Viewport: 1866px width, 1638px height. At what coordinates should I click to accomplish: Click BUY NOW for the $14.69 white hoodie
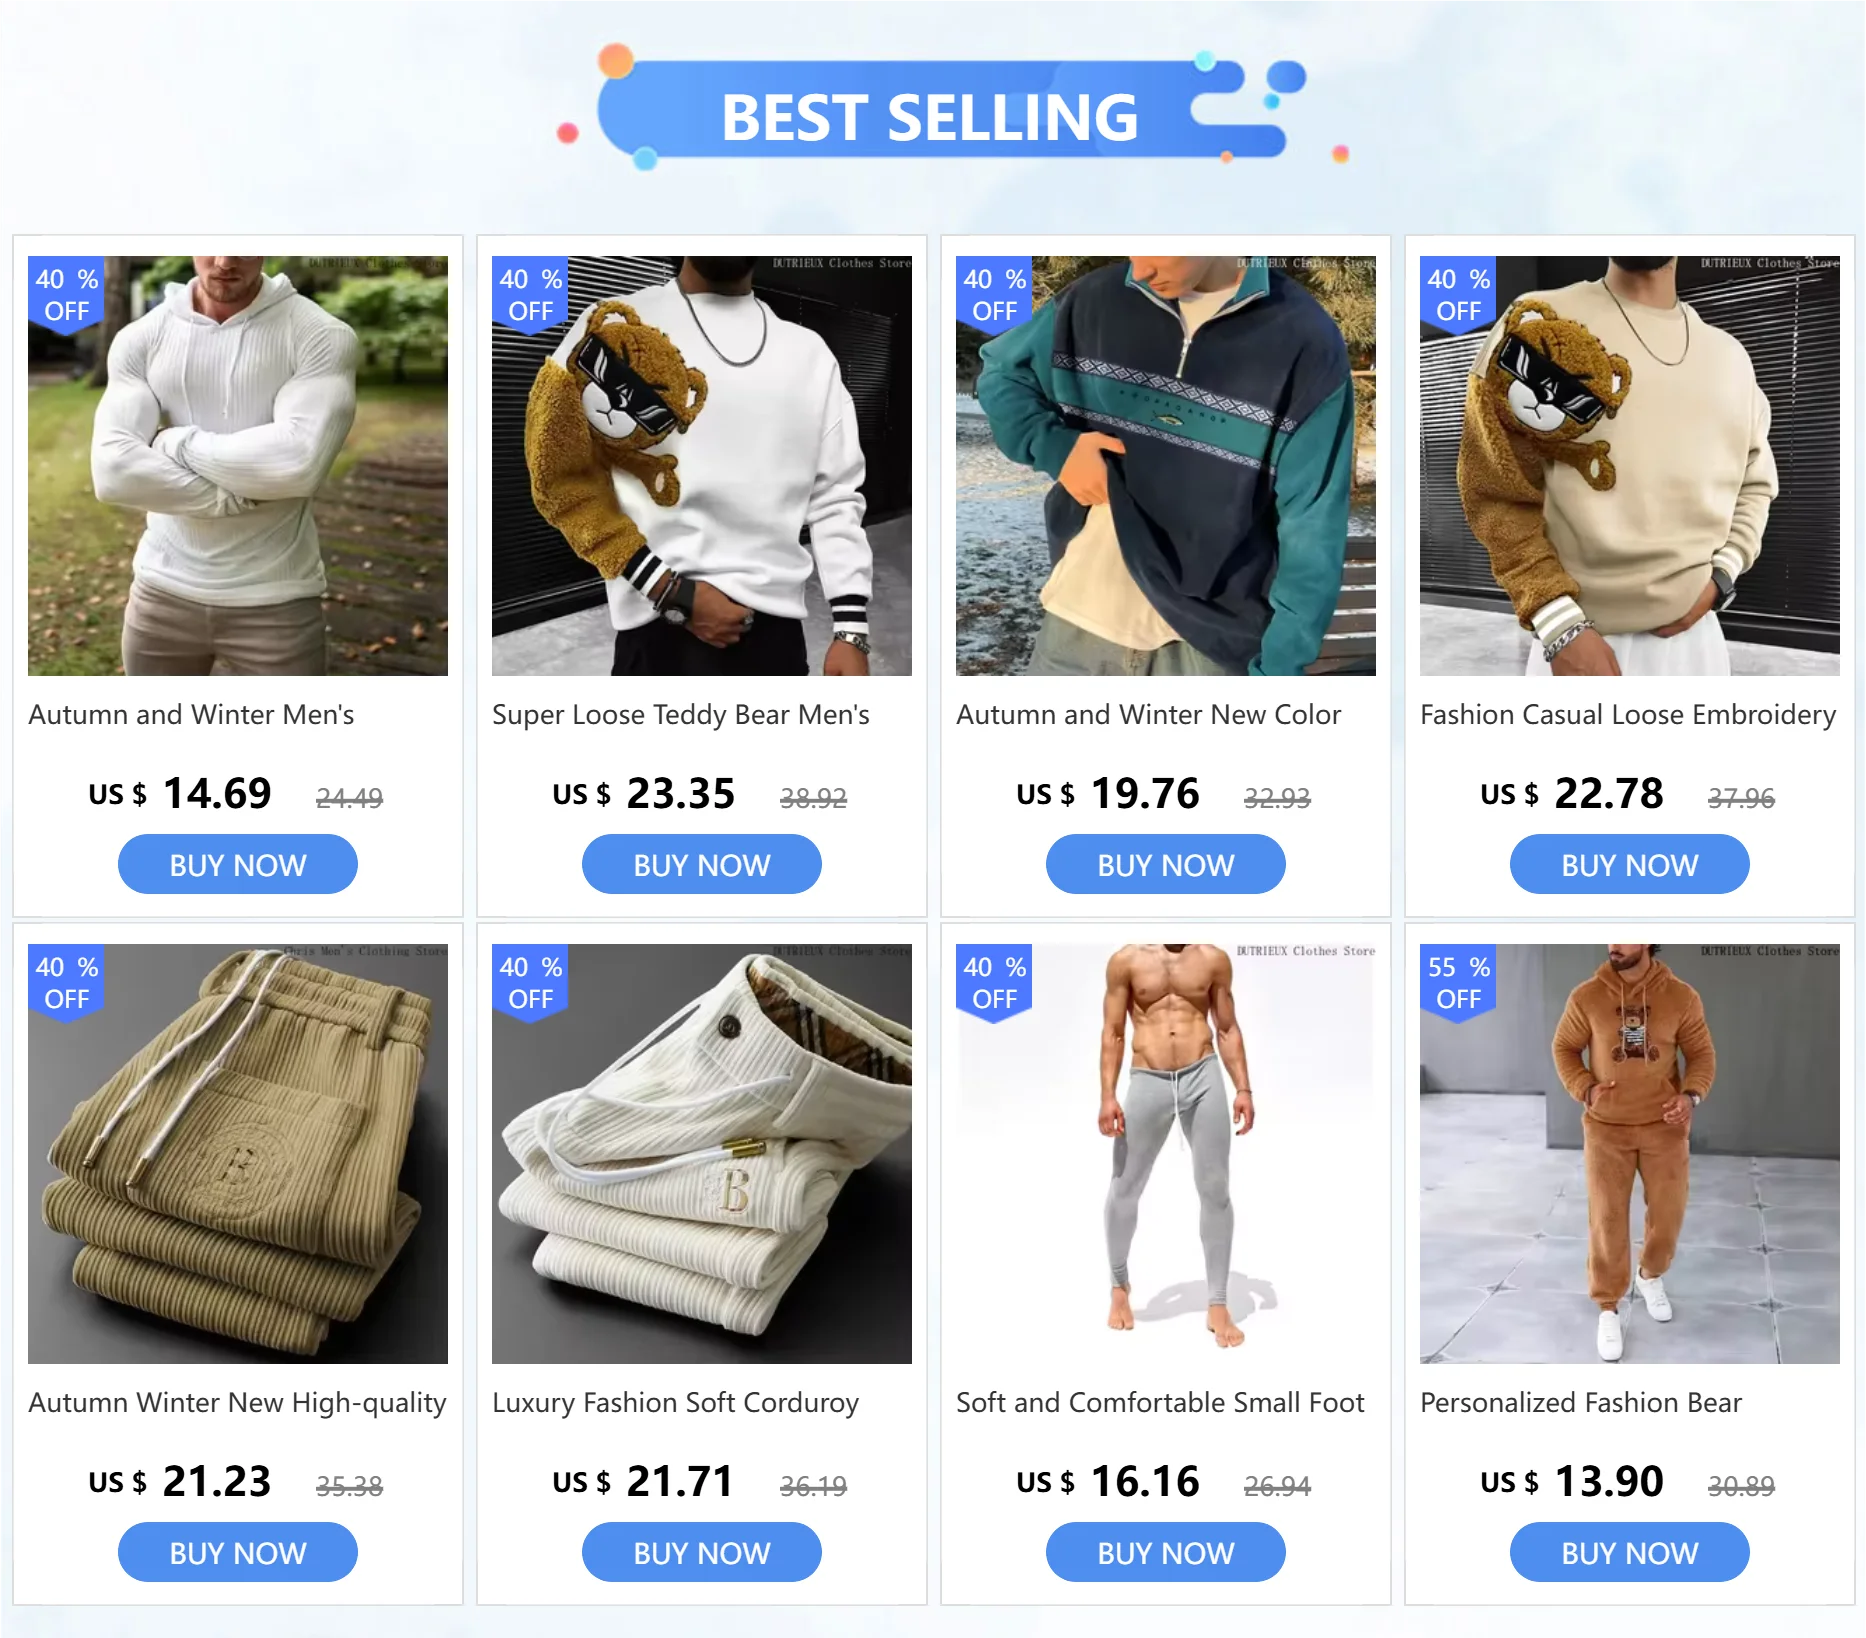click(238, 865)
